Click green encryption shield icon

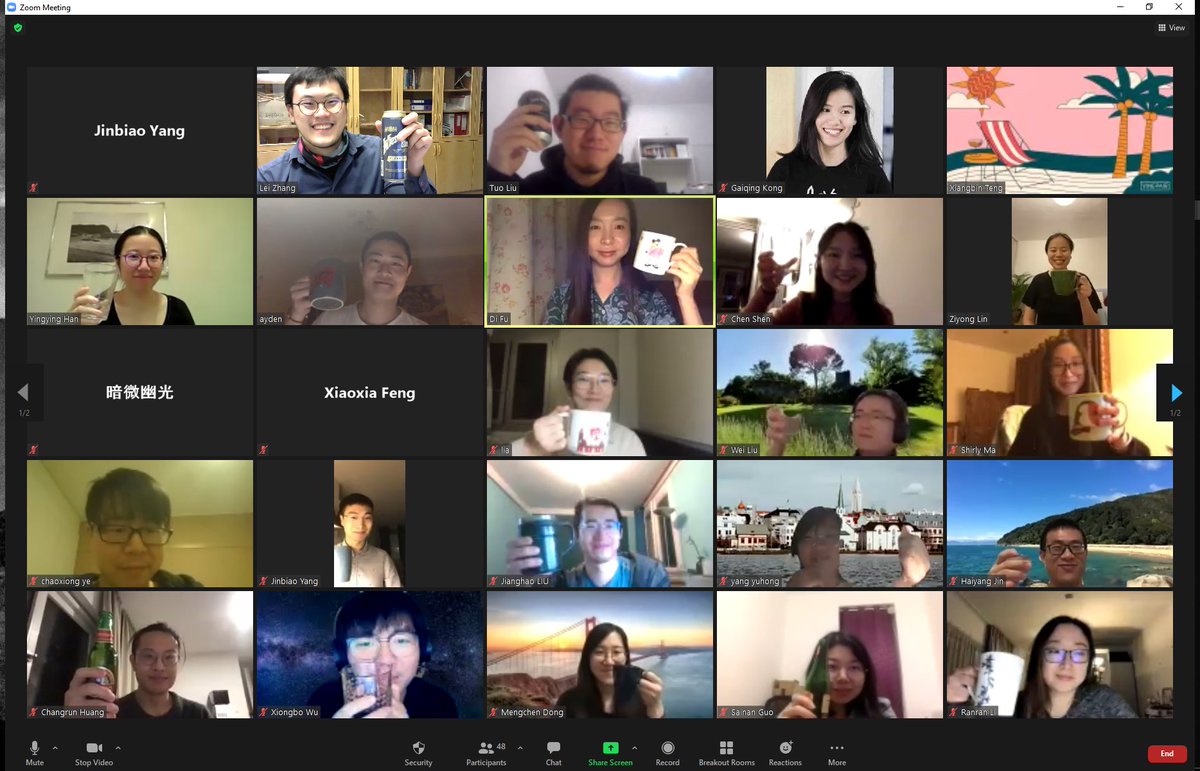(17, 28)
